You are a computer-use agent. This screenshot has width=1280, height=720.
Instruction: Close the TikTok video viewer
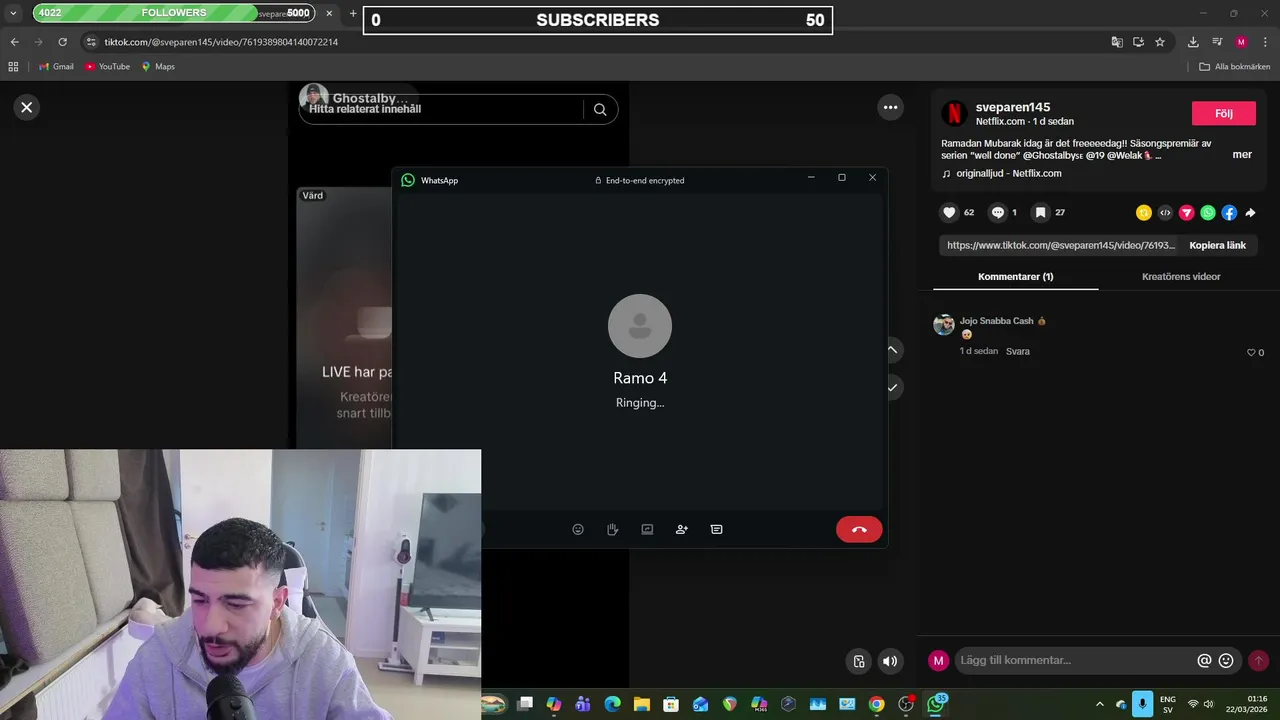[x=27, y=107]
